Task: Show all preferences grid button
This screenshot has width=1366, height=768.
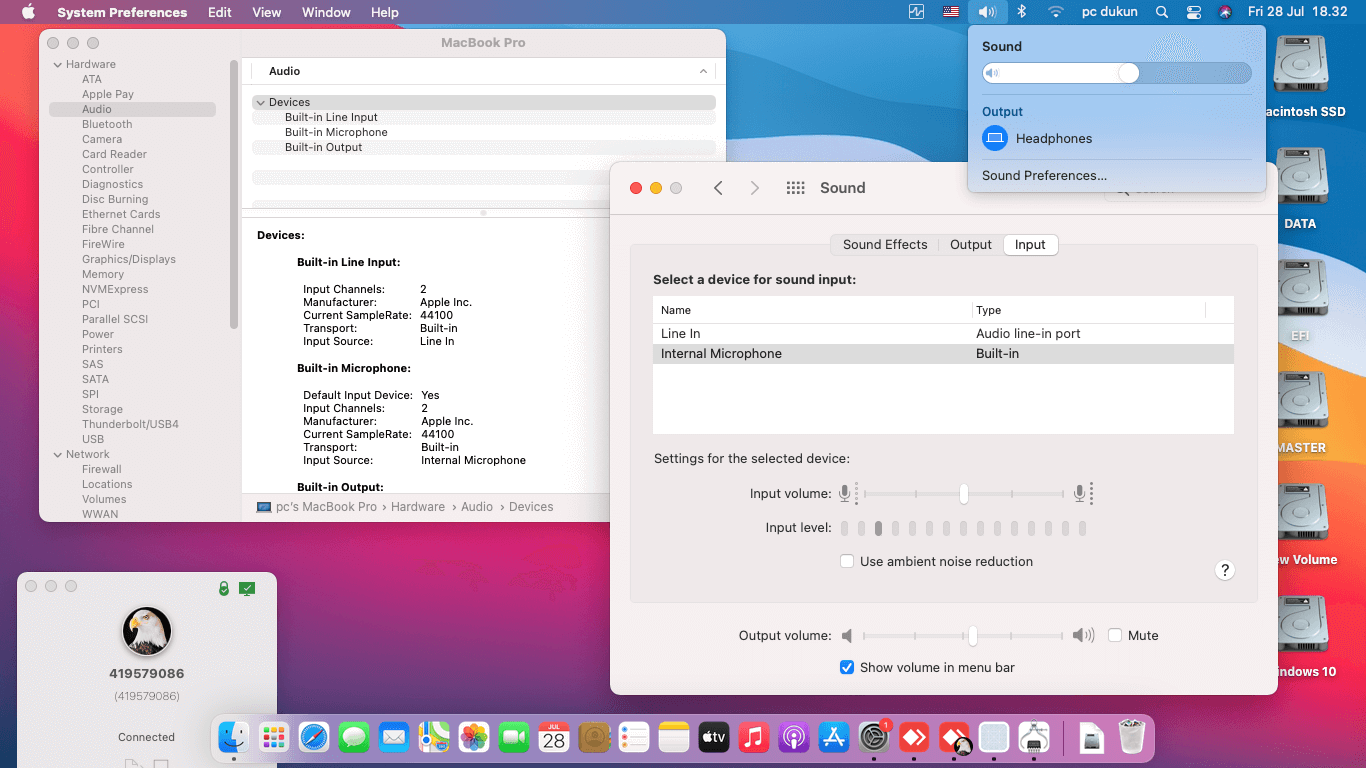Action: click(x=796, y=188)
